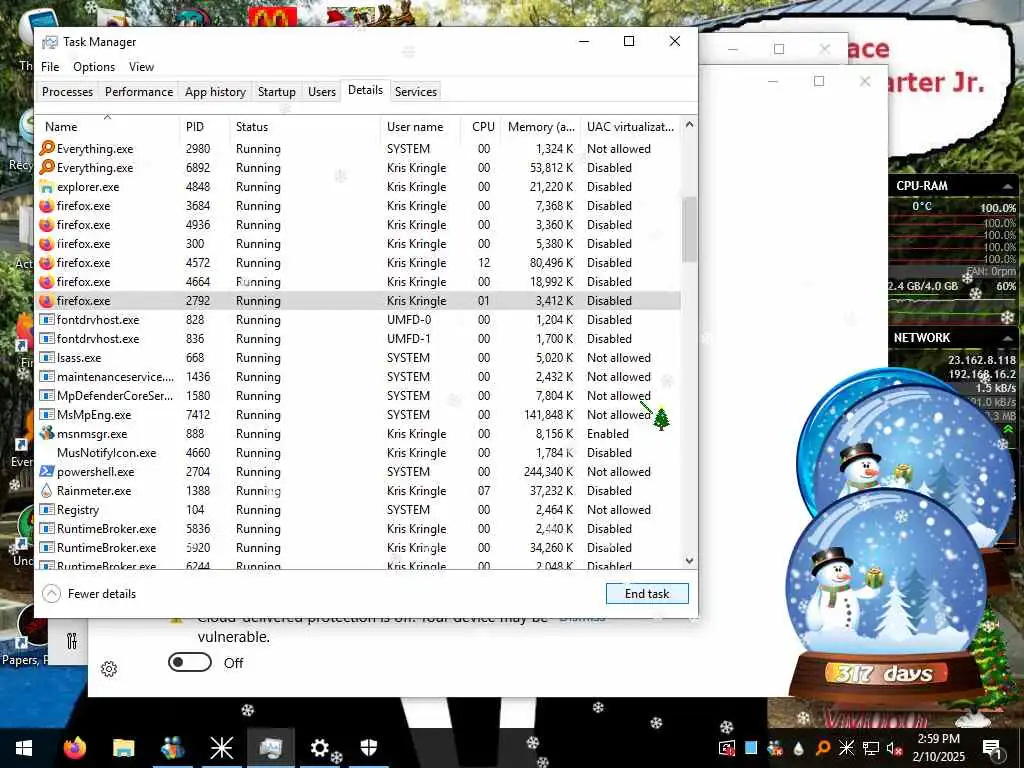Open File Explorer from the taskbar
Screen dimensions: 1024x768
123,748
